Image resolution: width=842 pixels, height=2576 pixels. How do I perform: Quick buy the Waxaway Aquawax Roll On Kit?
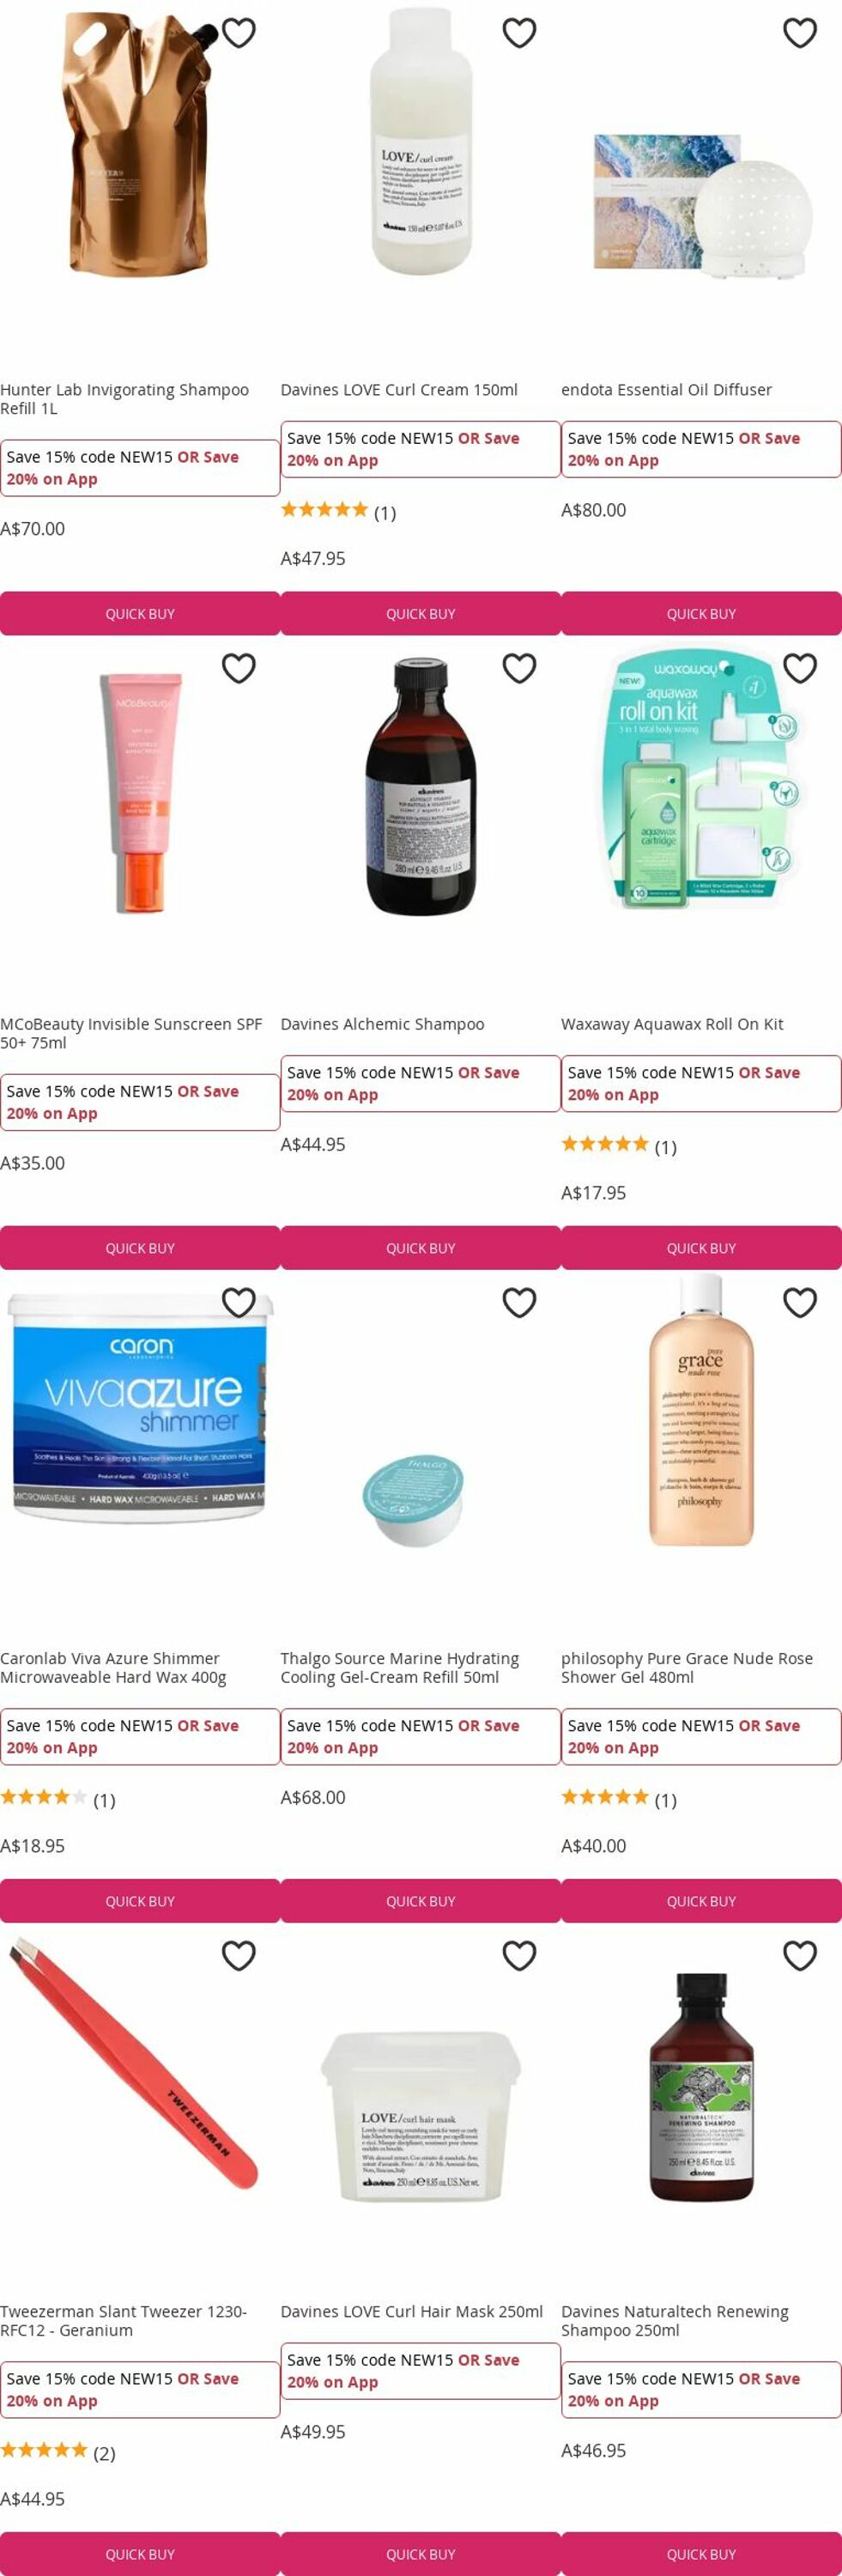[701, 1248]
